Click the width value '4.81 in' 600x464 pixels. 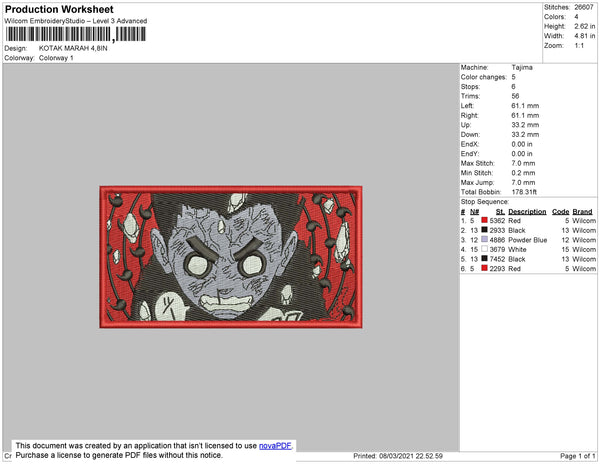click(584, 36)
